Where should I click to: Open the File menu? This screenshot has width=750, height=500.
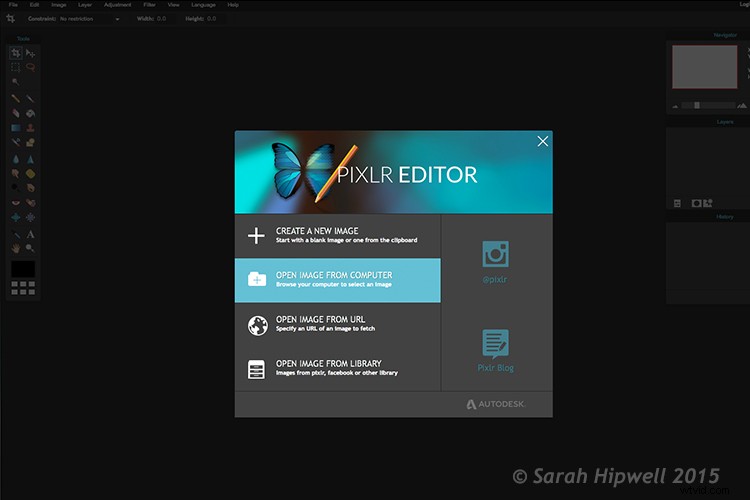(x=13, y=5)
